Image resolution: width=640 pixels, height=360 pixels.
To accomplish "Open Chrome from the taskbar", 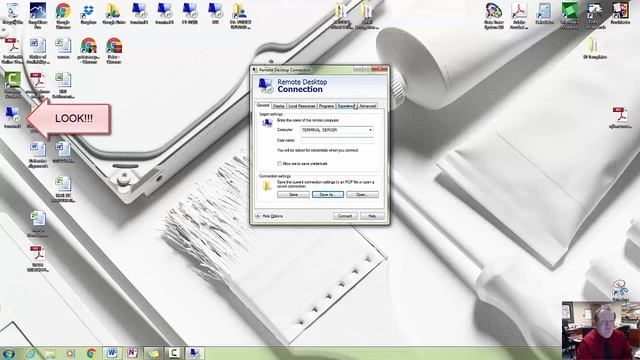I will [91, 353].
